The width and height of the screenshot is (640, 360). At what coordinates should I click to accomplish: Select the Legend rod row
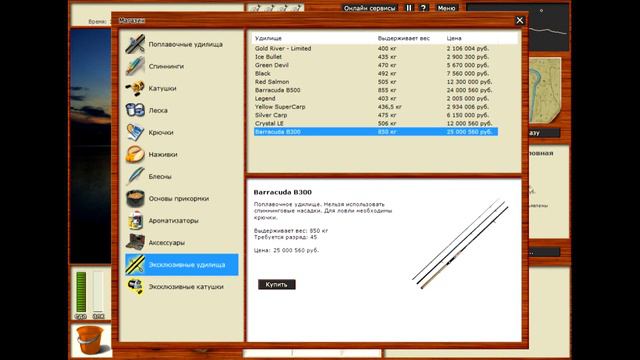click(x=376, y=98)
